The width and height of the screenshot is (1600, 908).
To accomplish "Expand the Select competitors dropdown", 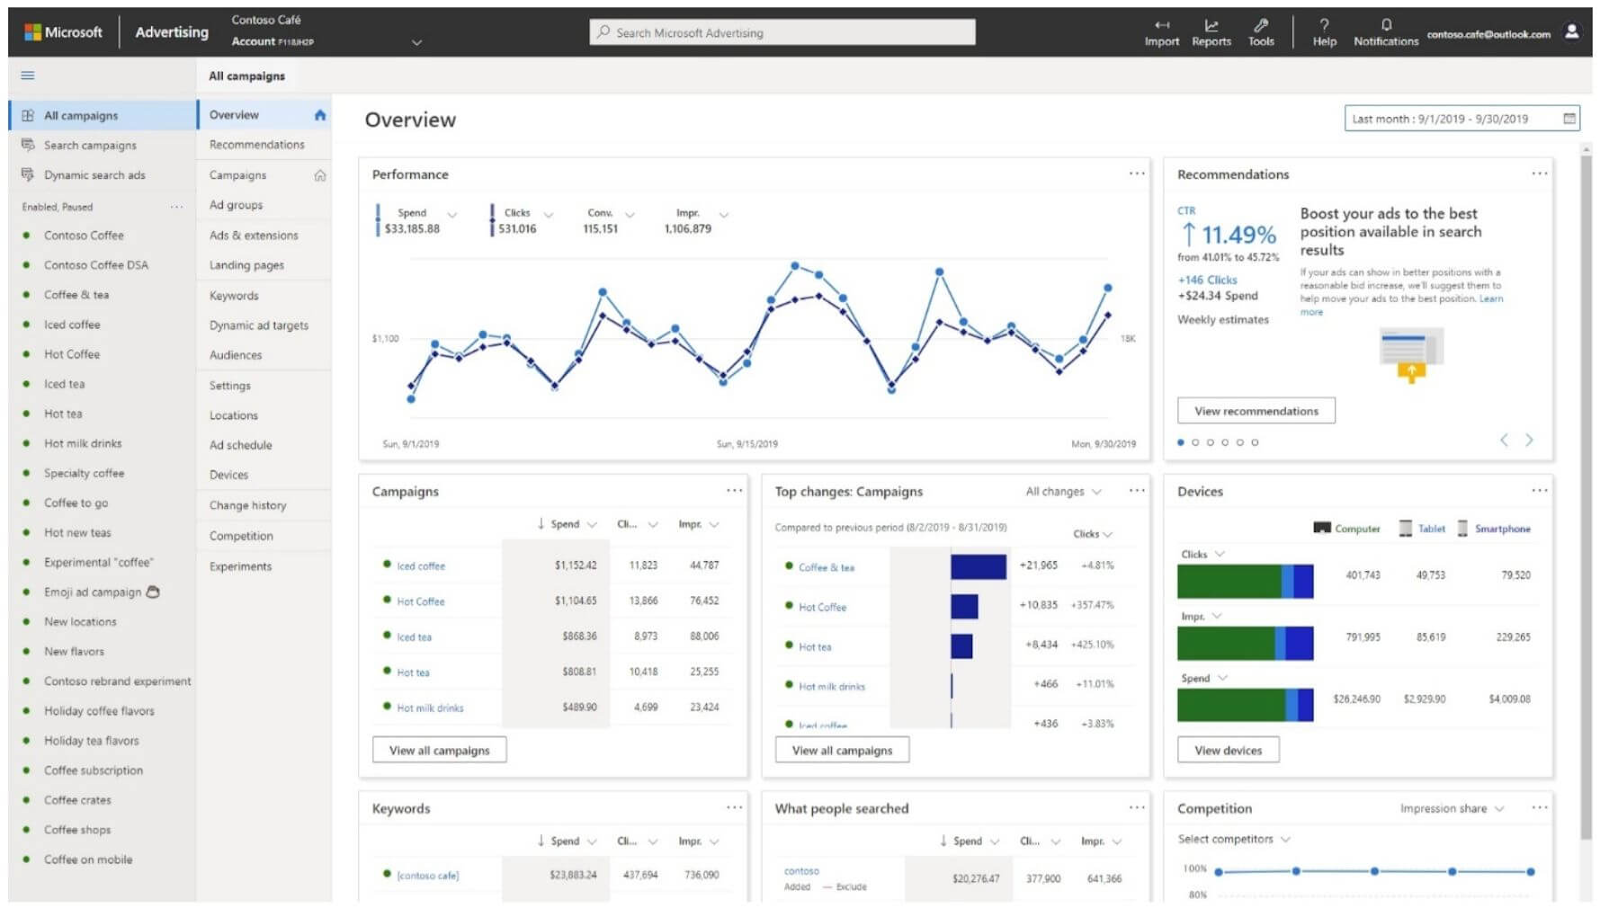I will 1234,839.
